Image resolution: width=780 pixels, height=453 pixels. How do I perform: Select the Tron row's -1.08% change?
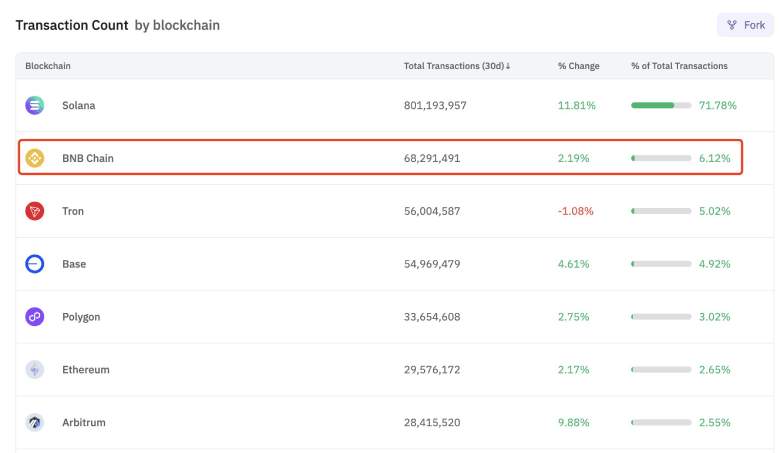(x=576, y=211)
